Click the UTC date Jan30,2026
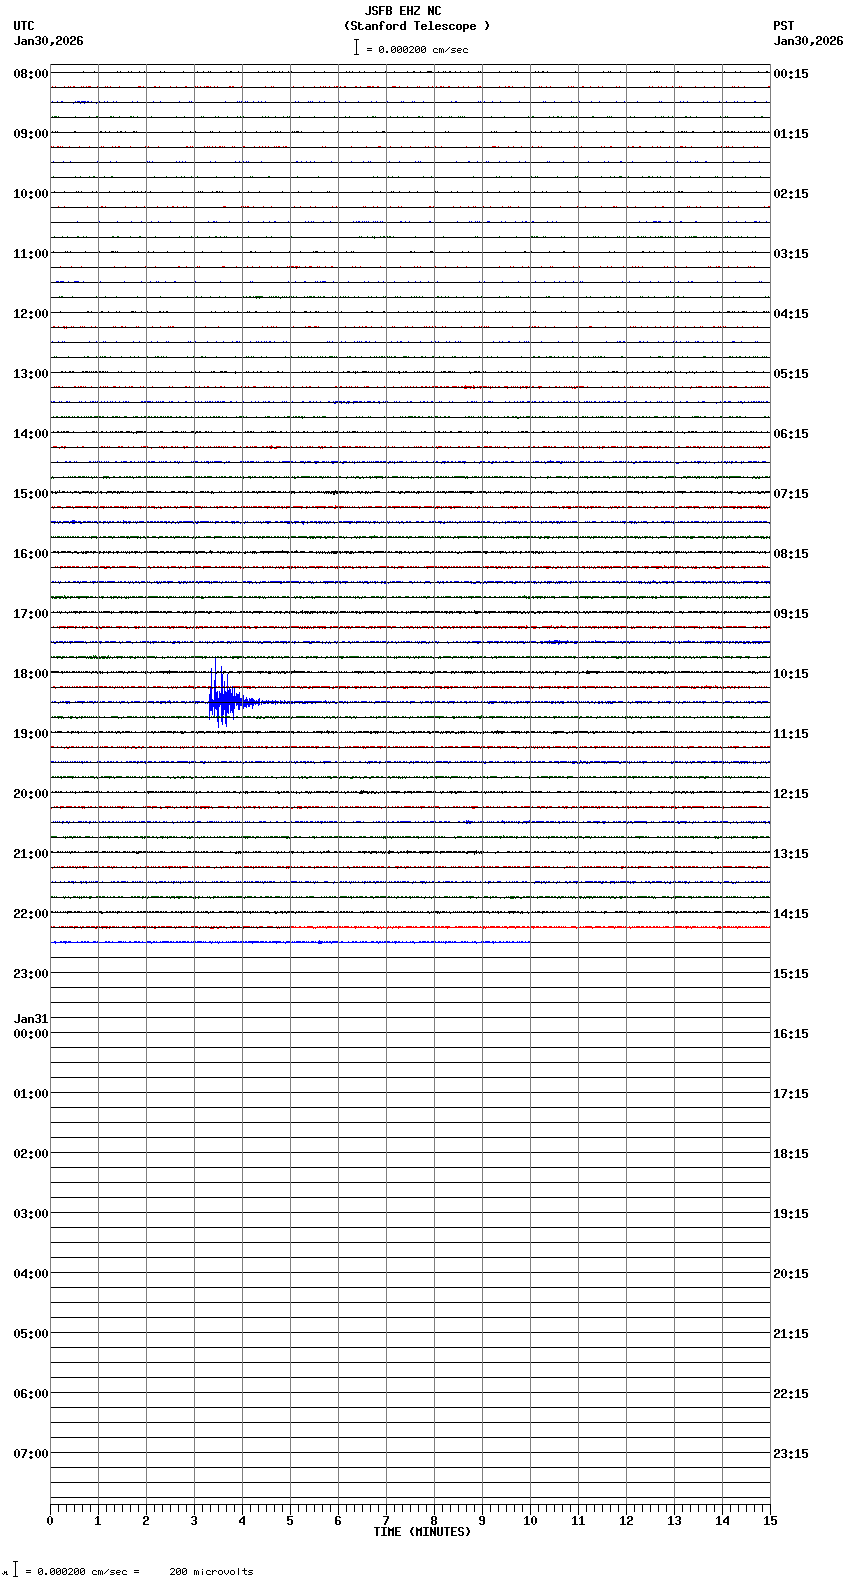This screenshot has width=850, height=1584. [49, 41]
